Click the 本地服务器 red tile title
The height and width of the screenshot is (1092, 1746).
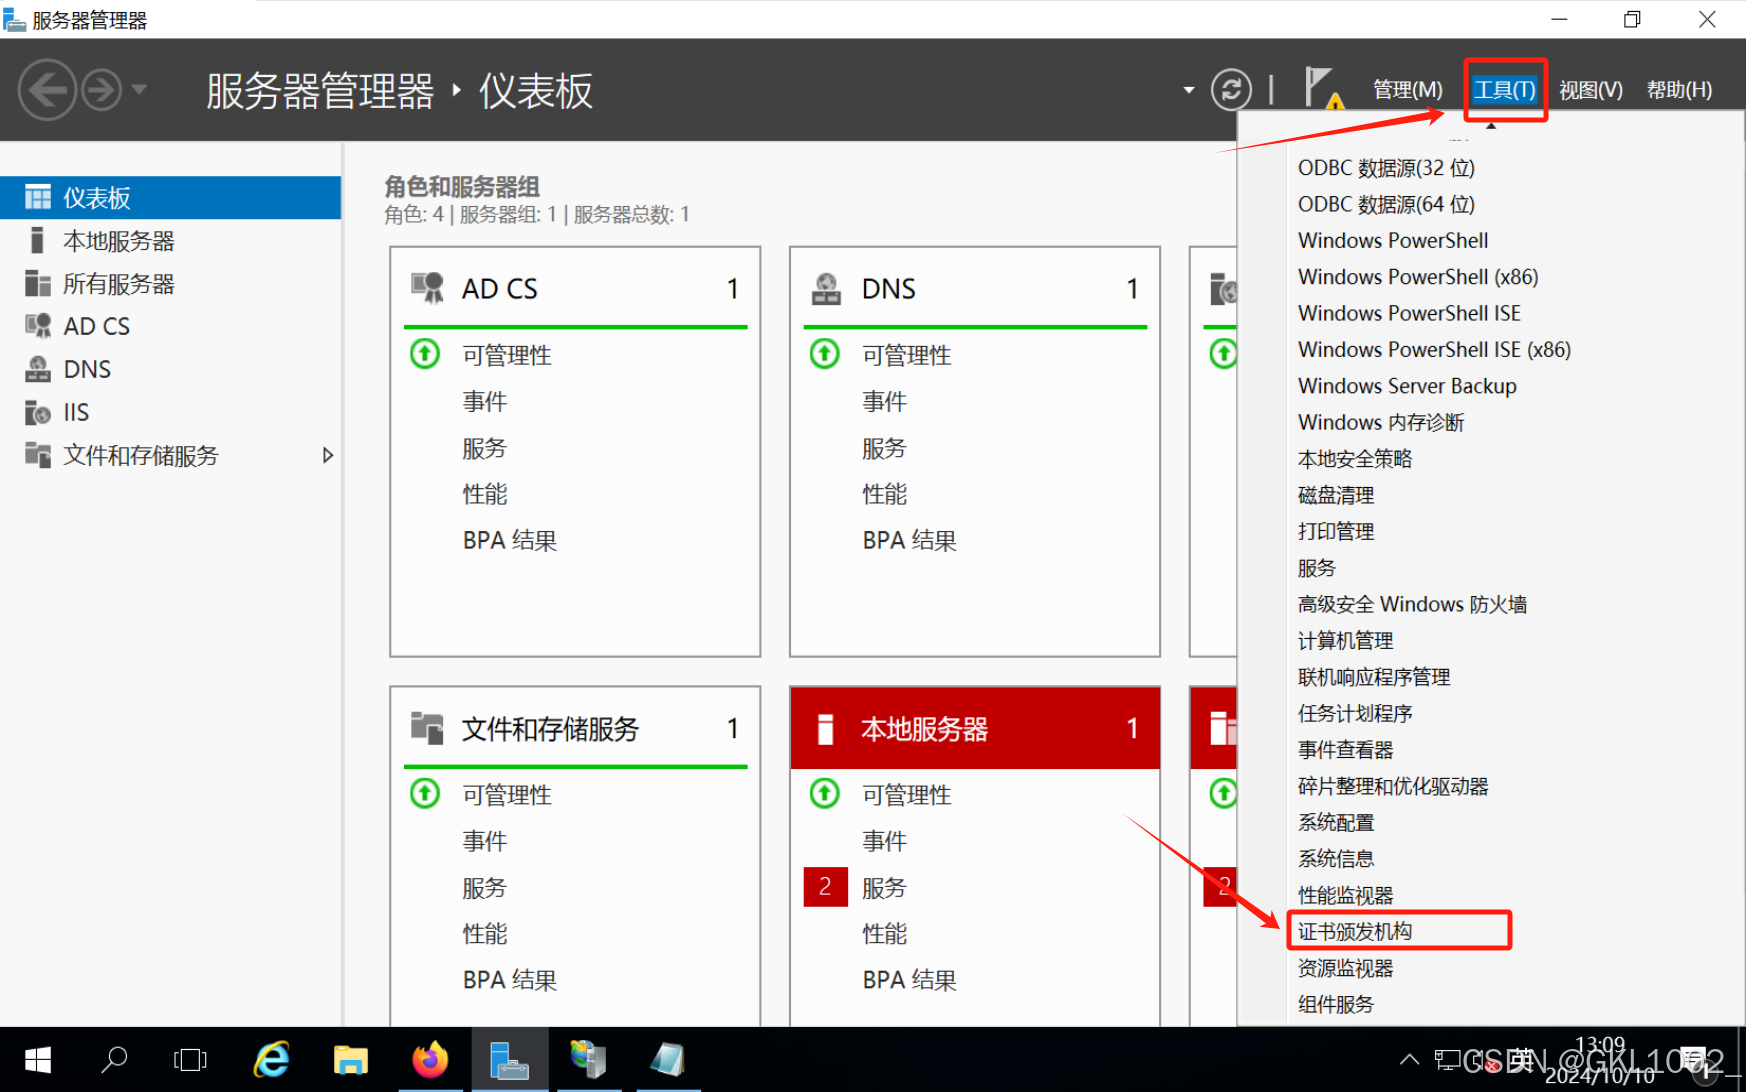(x=925, y=729)
